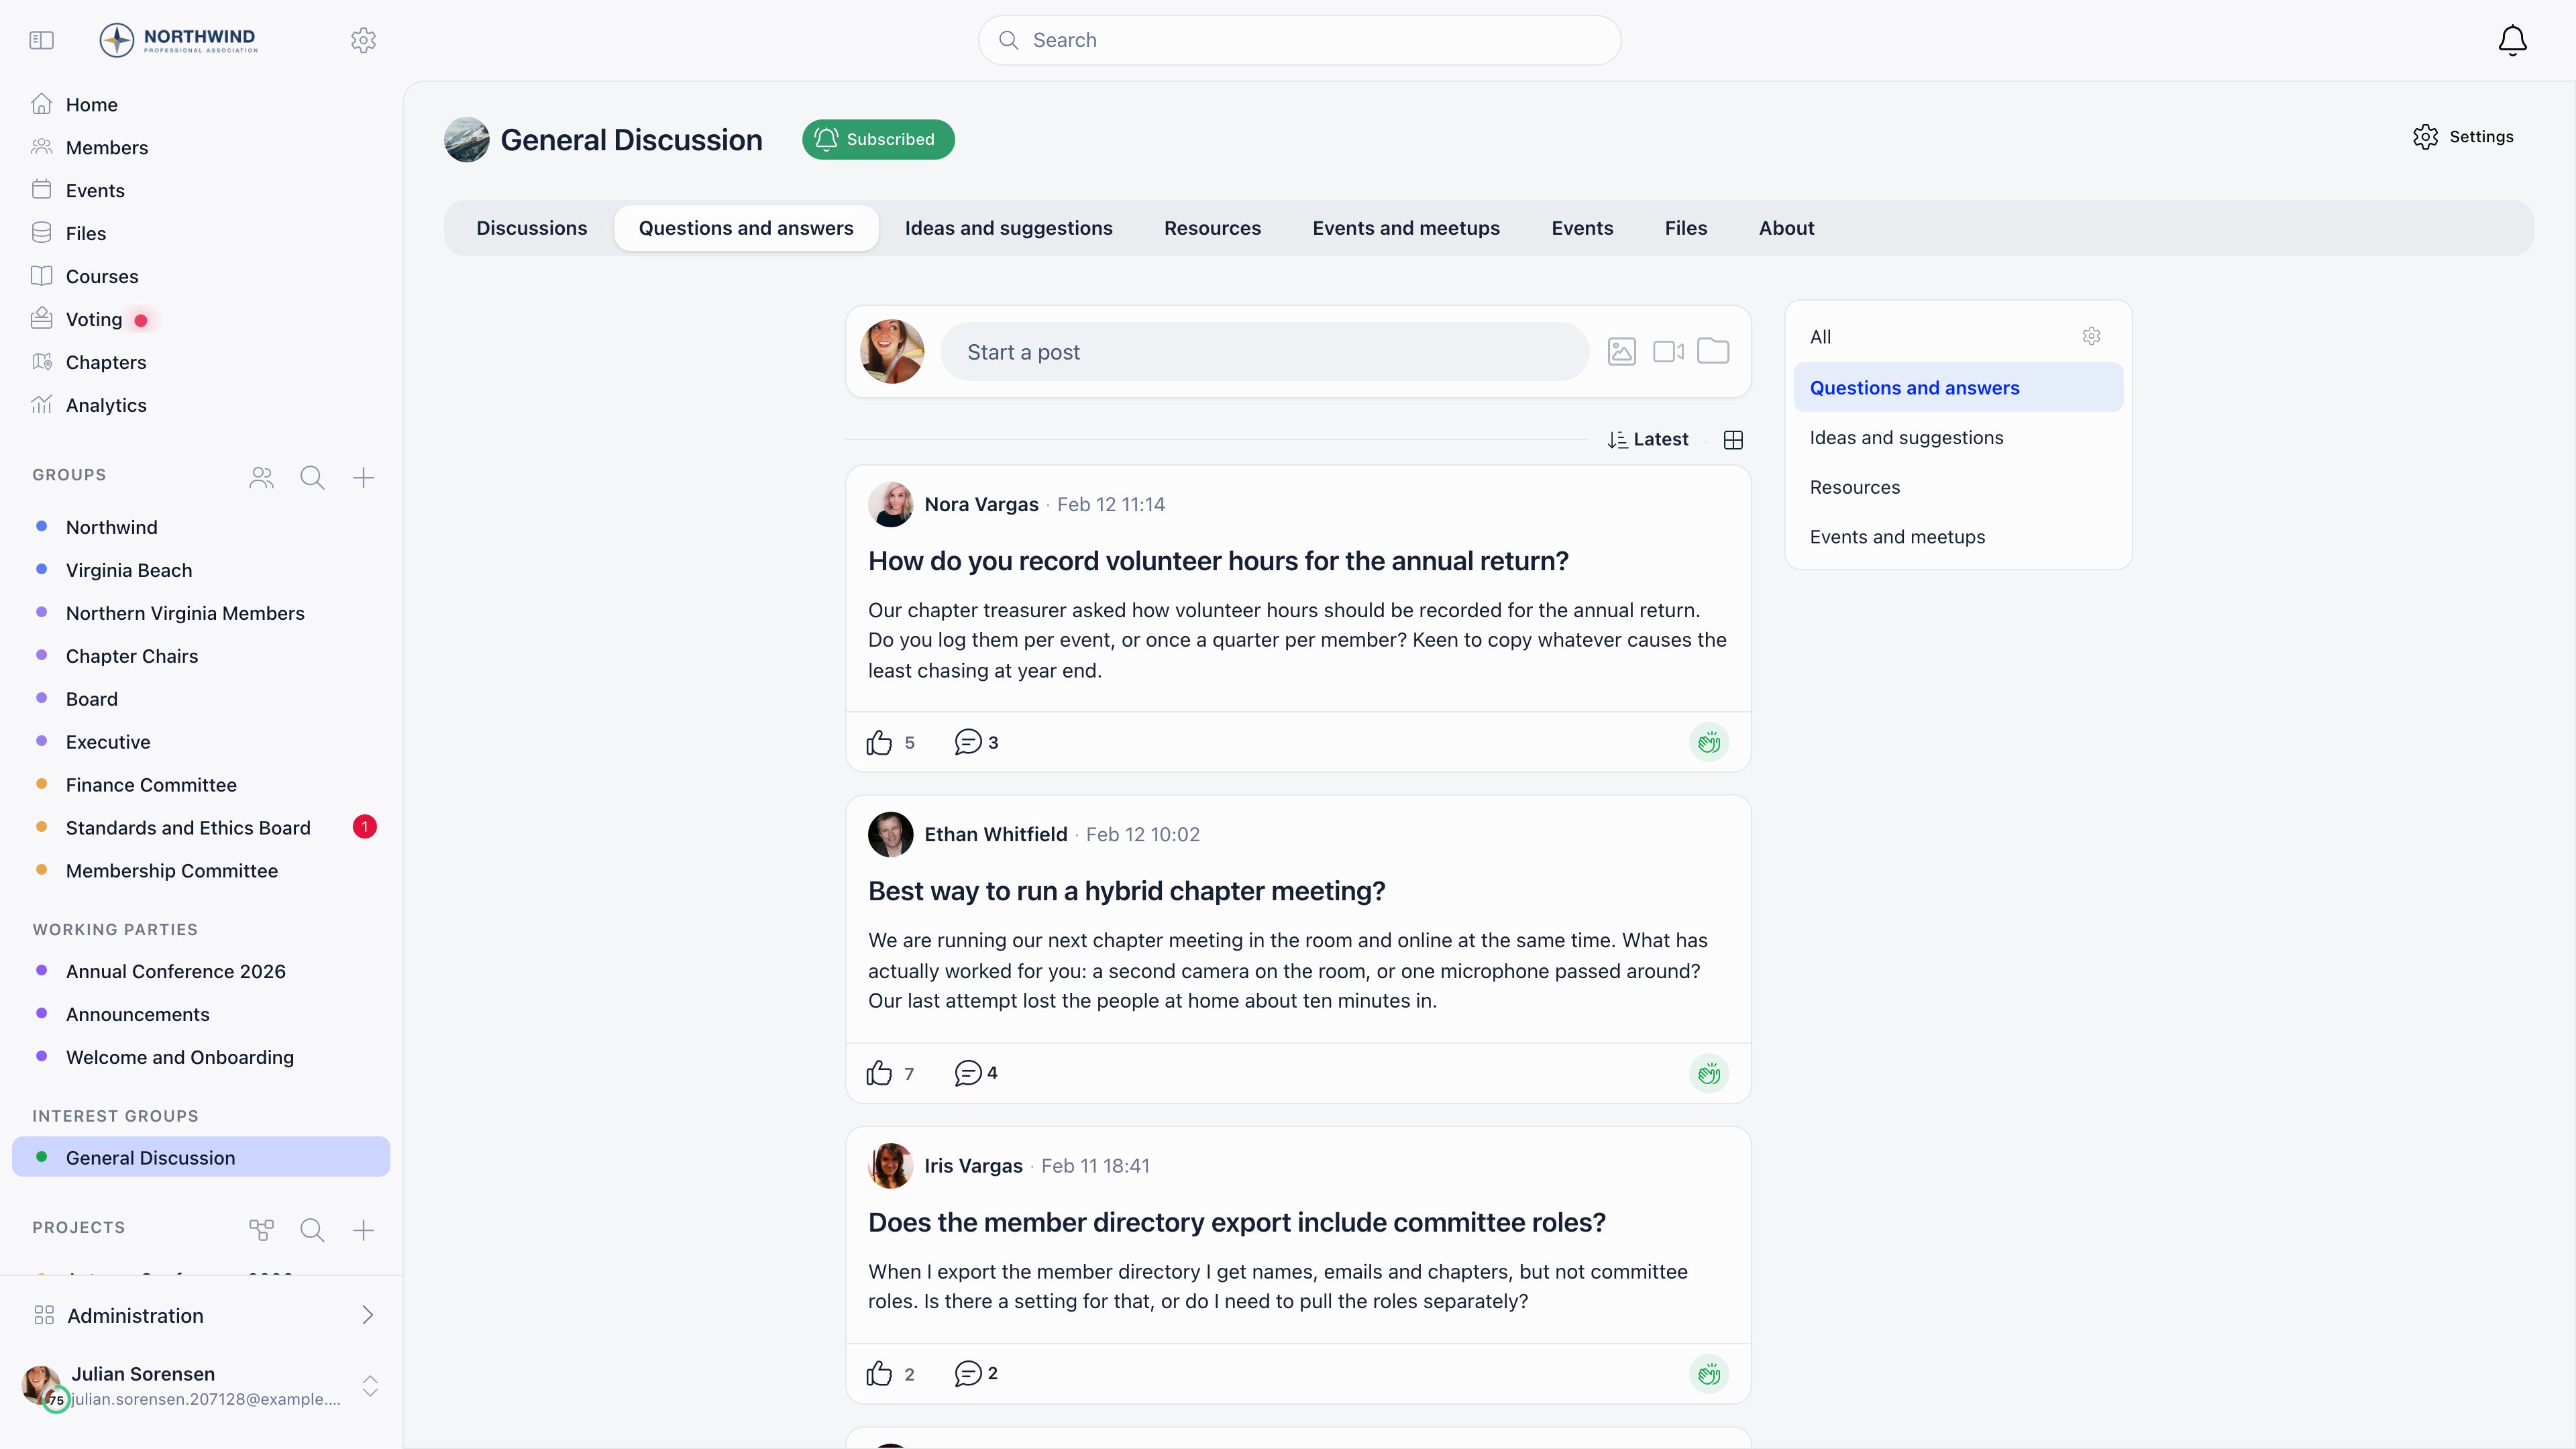Collapse the sidebar panel icon
This screenshot has height=1449, width=2576.
41,40
